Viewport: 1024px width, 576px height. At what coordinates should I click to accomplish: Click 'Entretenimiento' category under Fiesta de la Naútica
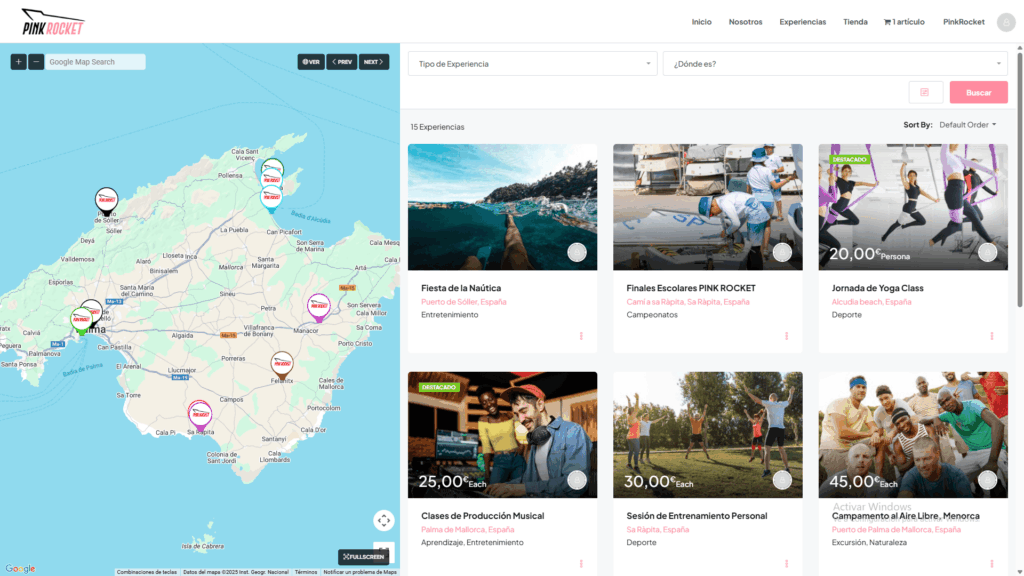point(449,315)
